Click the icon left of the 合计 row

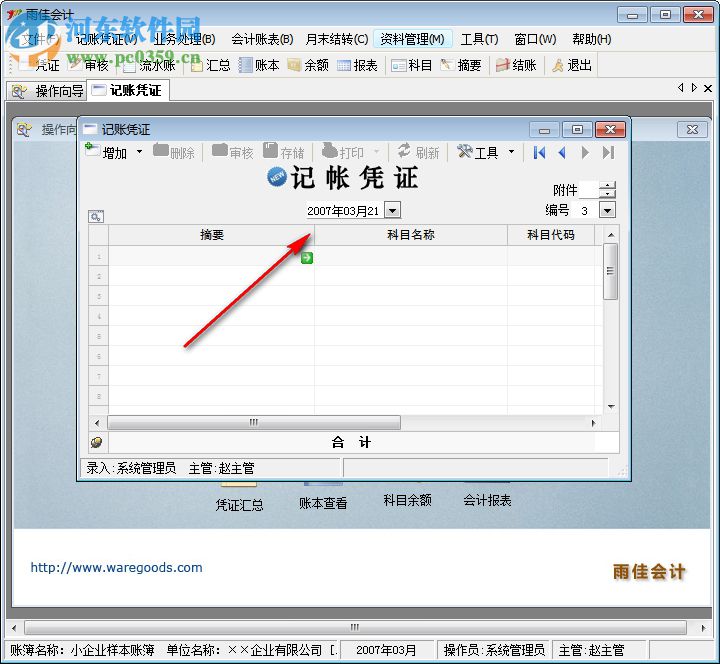tap(97, 442)
